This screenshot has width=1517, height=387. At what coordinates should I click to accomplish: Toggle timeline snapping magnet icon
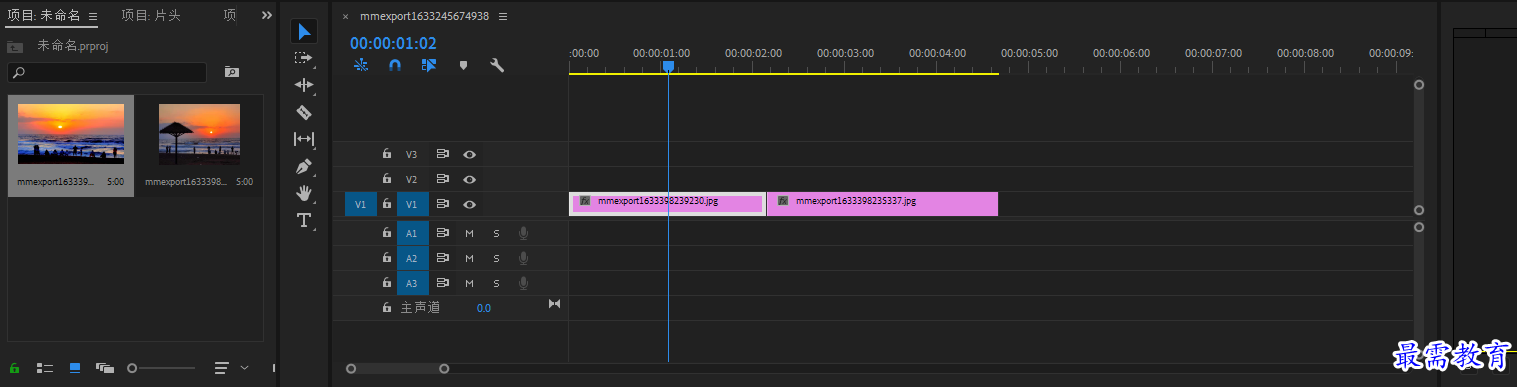click(395, 65)
